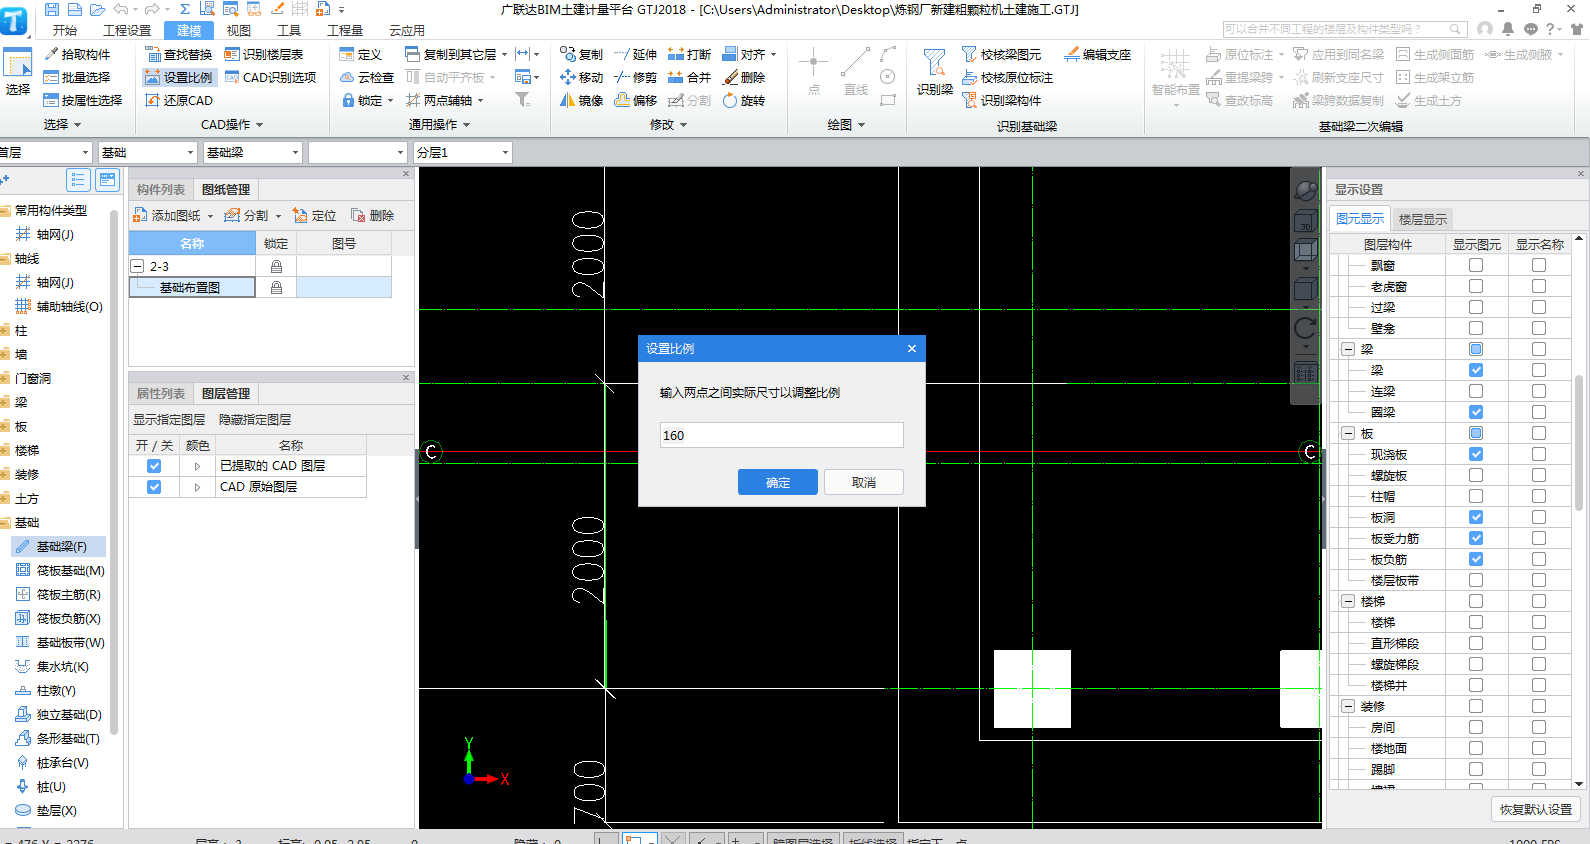Click 校核梁图元 check beam elements
Viewport: 1590px width, 844px height.
tap(1002, 54)
